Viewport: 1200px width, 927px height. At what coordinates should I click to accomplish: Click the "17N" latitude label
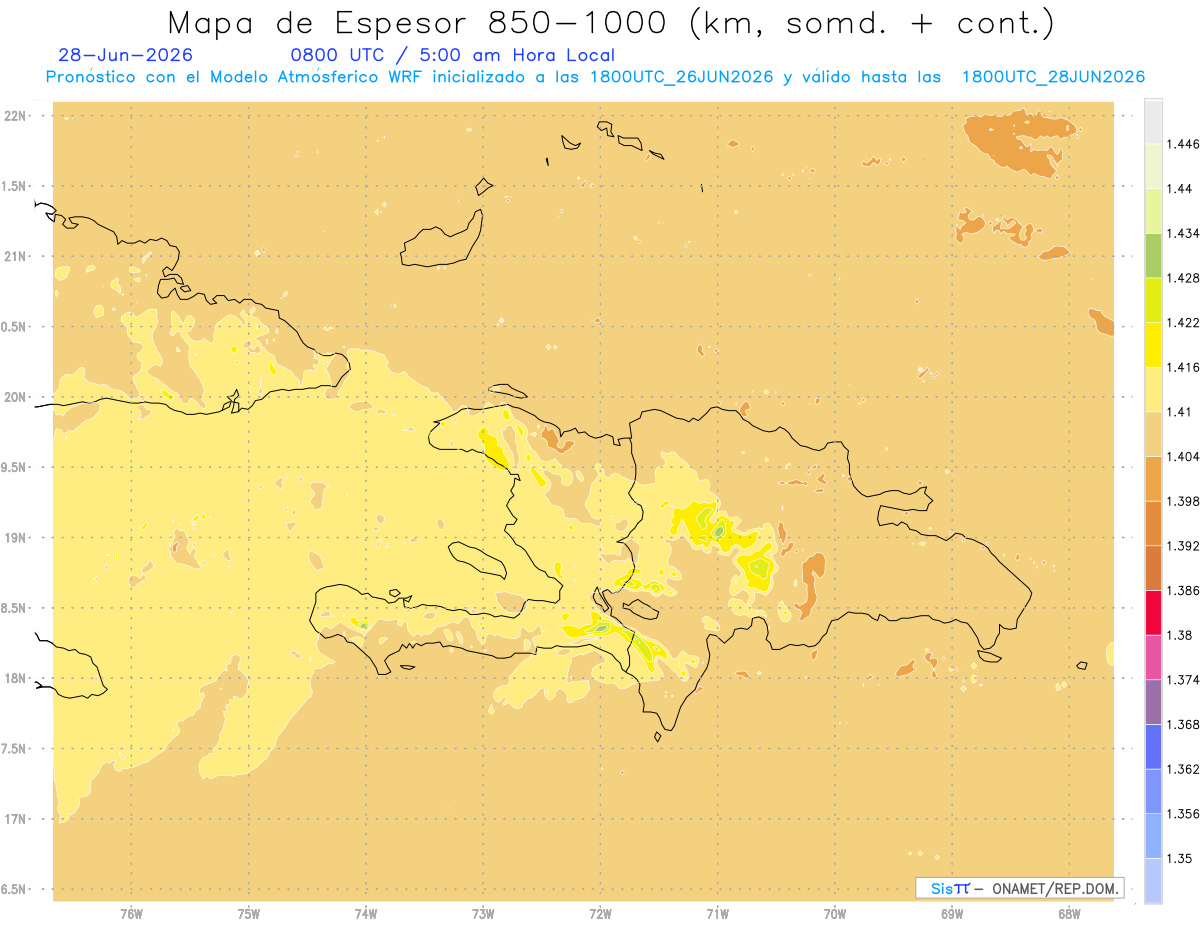pos(15,819)
